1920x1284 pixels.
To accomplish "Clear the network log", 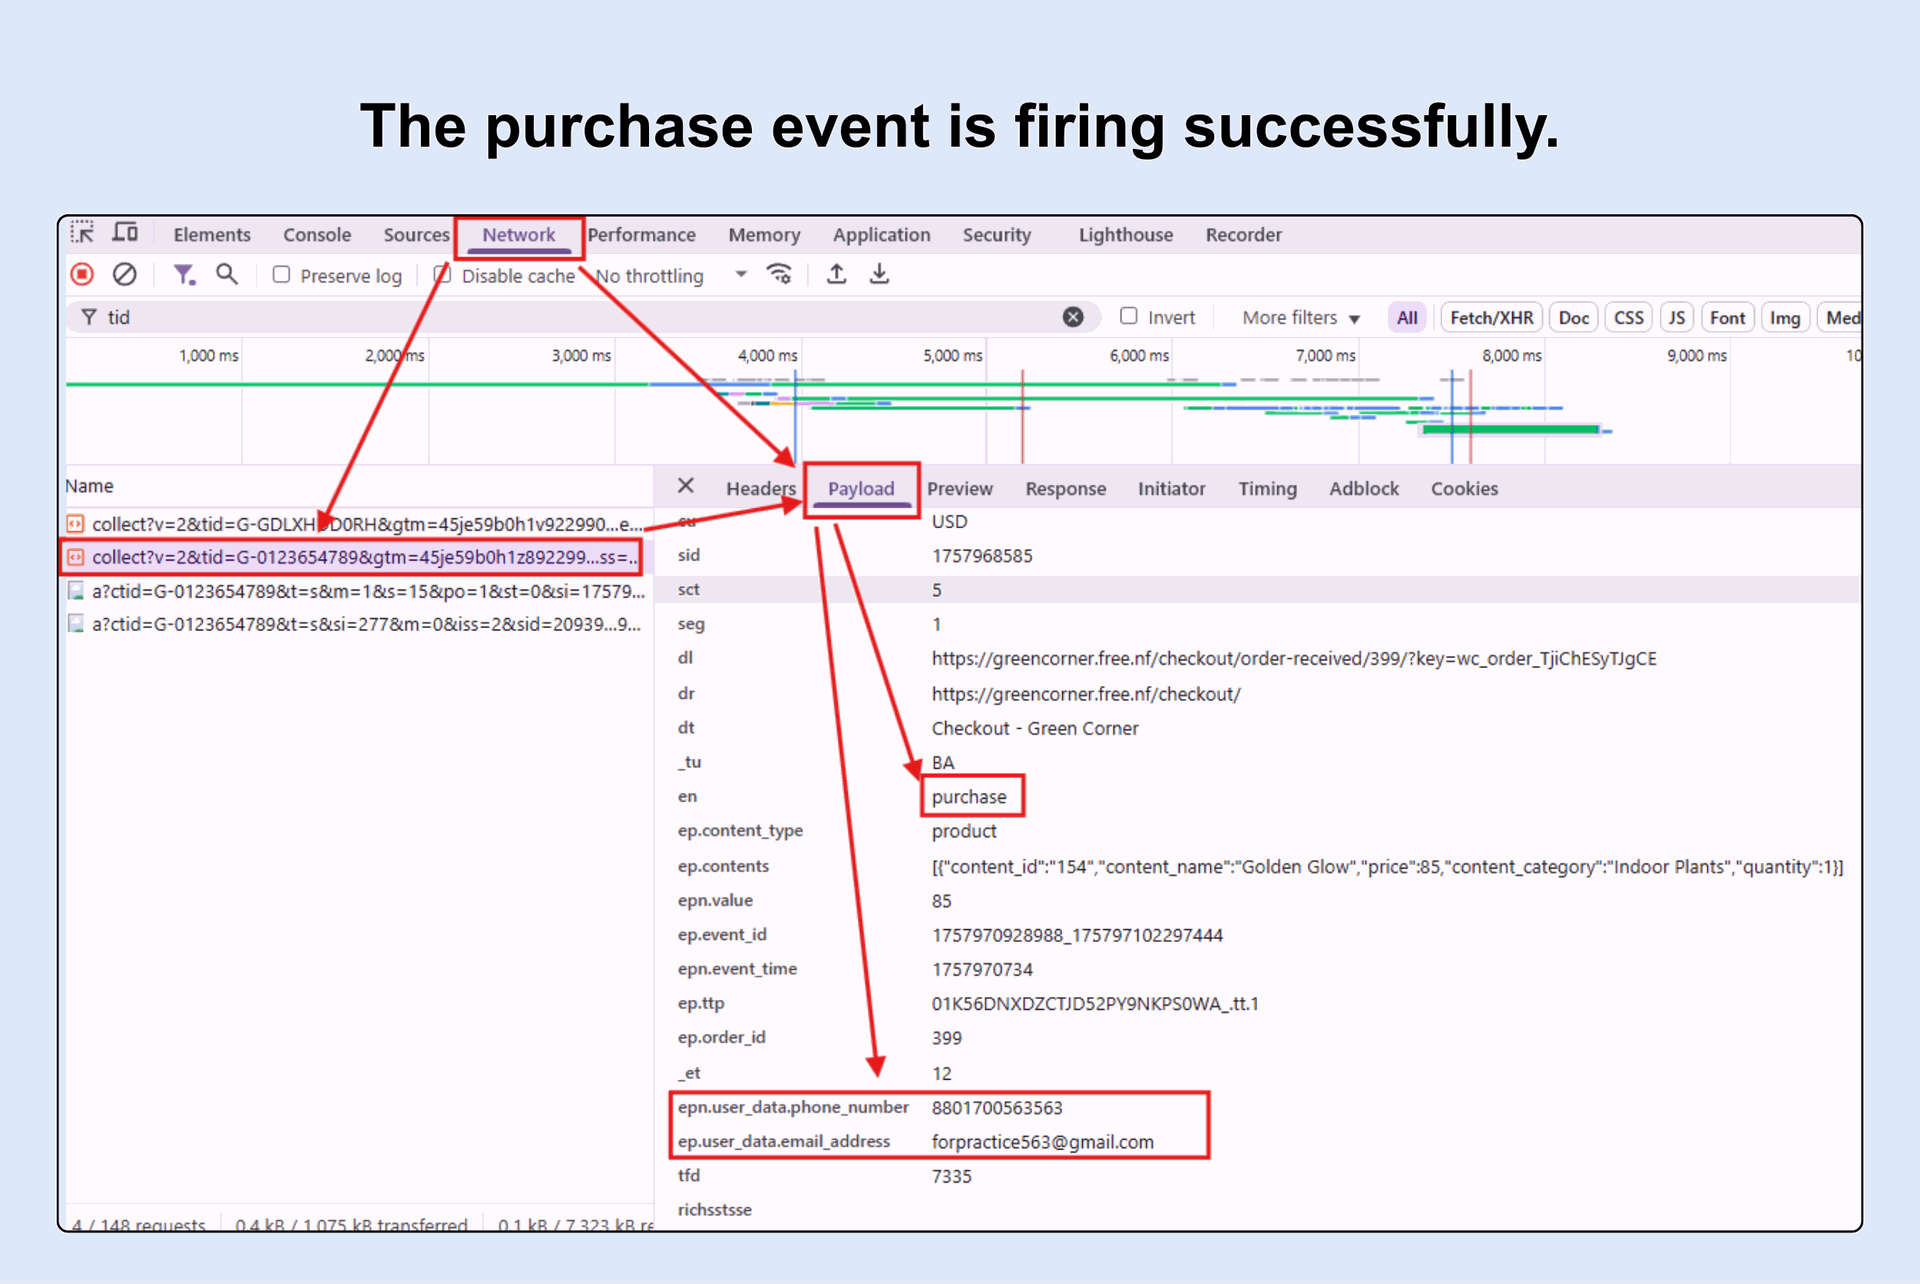I will coord(125,274).
